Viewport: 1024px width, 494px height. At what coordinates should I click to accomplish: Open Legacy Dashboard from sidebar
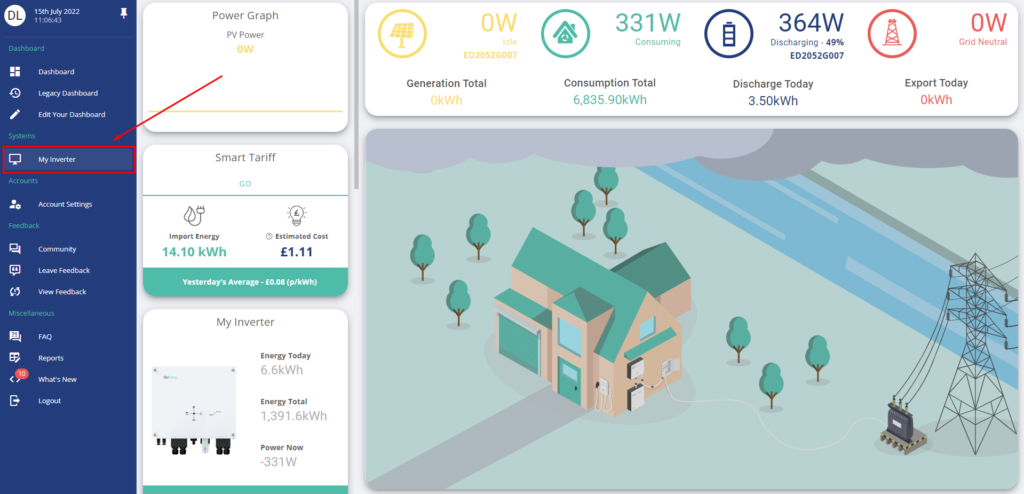click(x=67, y=93)
